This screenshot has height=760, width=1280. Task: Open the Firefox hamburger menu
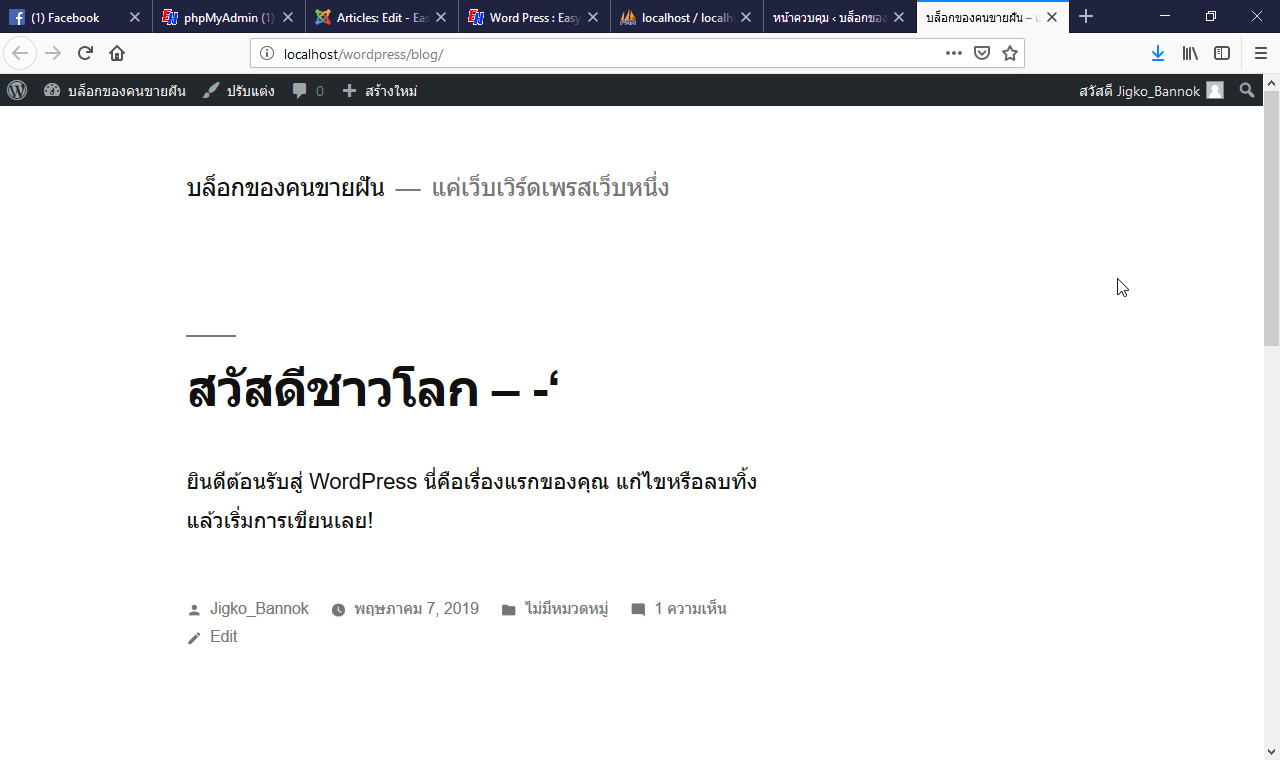[1259, 53]
